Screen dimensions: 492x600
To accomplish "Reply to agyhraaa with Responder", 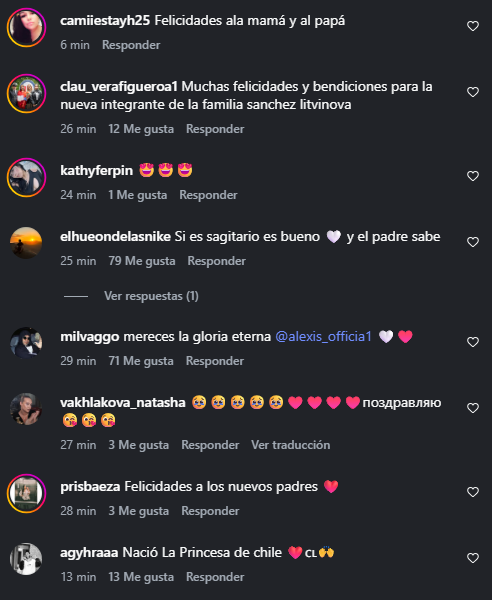I will 215,577.
